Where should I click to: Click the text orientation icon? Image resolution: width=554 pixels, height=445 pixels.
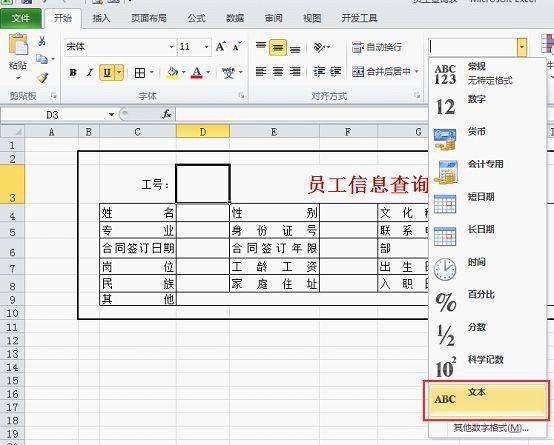pyautogui.click(x=319, y=47)
